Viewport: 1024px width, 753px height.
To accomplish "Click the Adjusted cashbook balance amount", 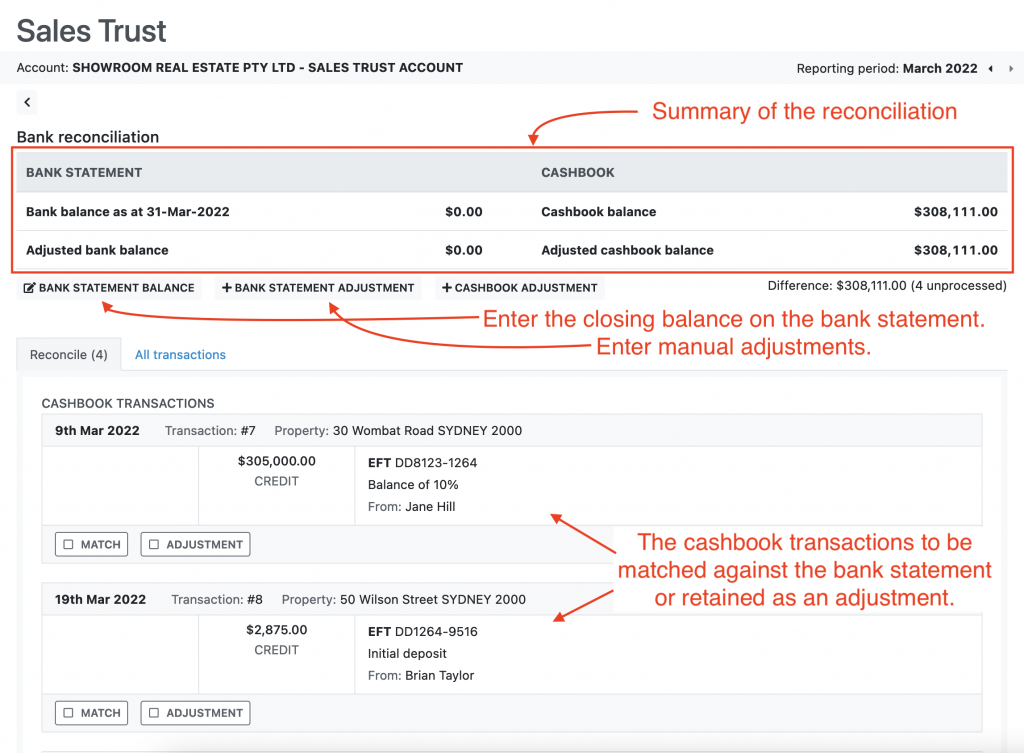I will coord(955,250).
